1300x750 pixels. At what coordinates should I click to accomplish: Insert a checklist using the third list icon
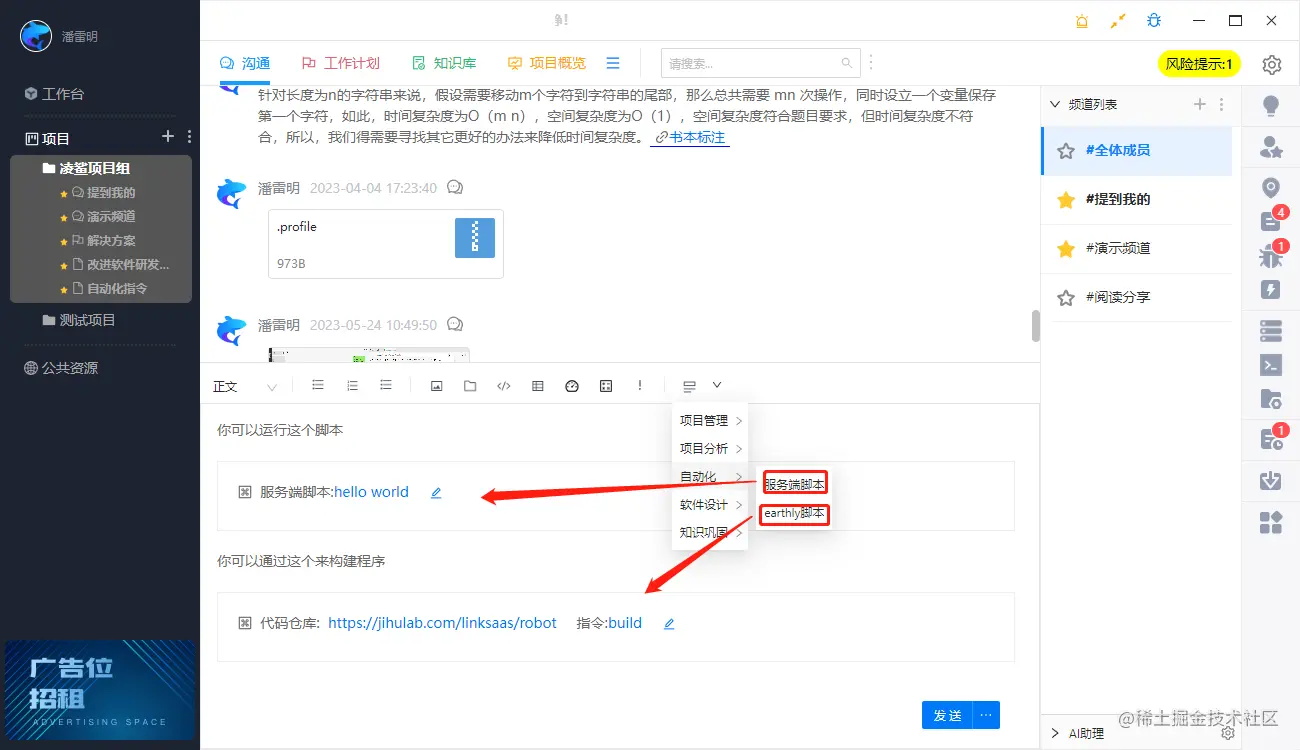pos(386,386)
